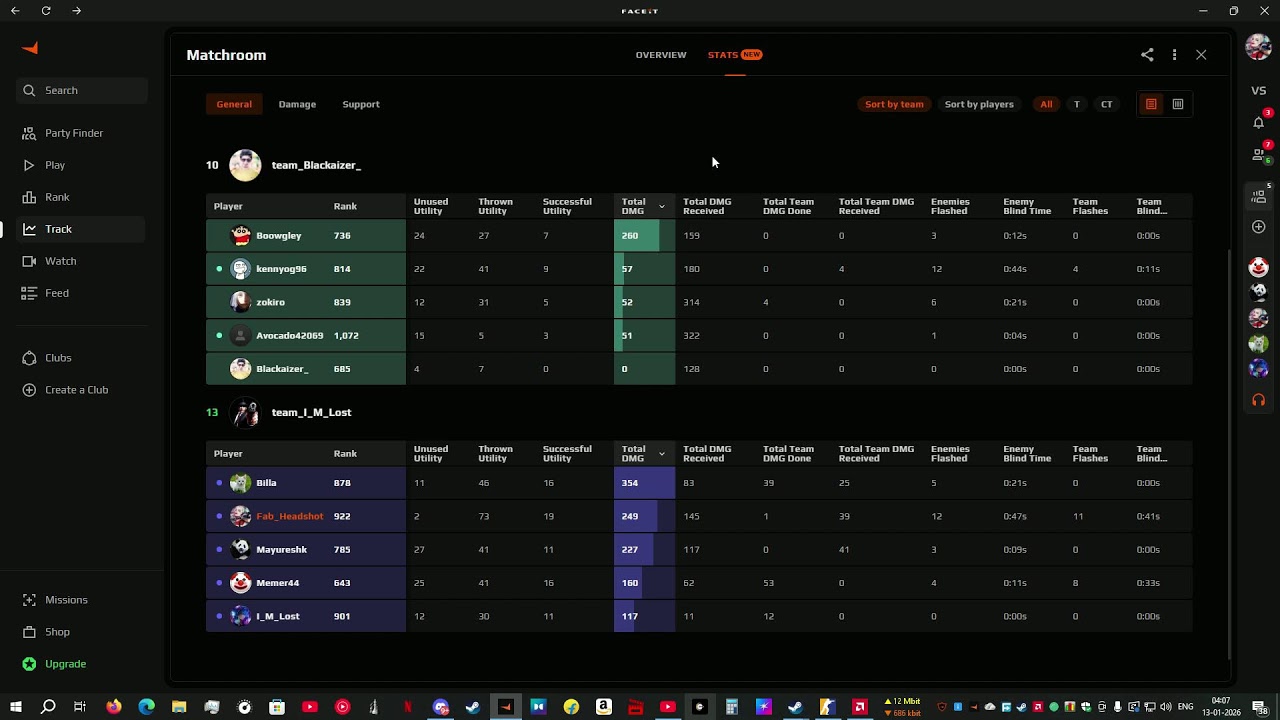Reload the page with refresh icon

pyautogui.click(x=46, y=11)
